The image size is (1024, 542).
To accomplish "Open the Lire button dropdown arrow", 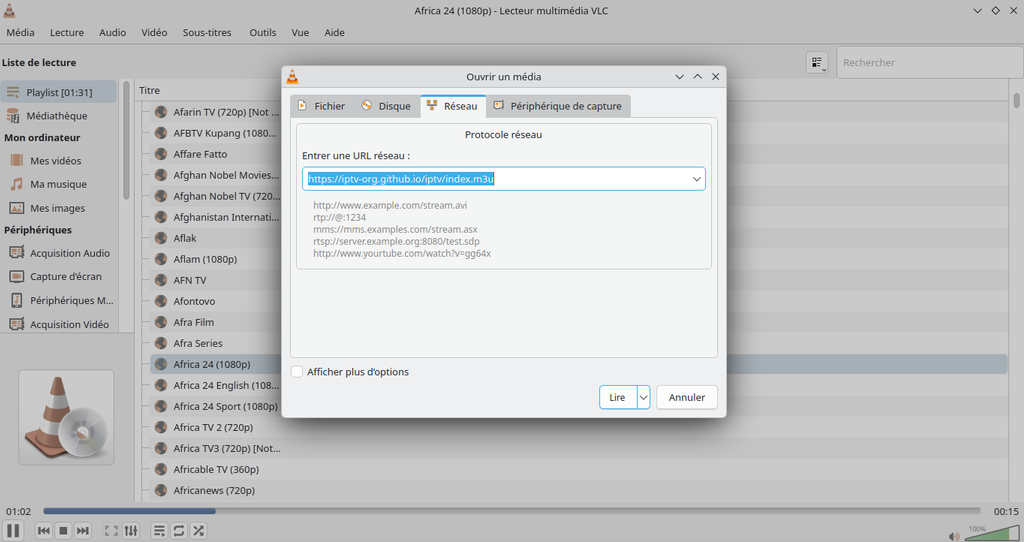I will [643, 397].
